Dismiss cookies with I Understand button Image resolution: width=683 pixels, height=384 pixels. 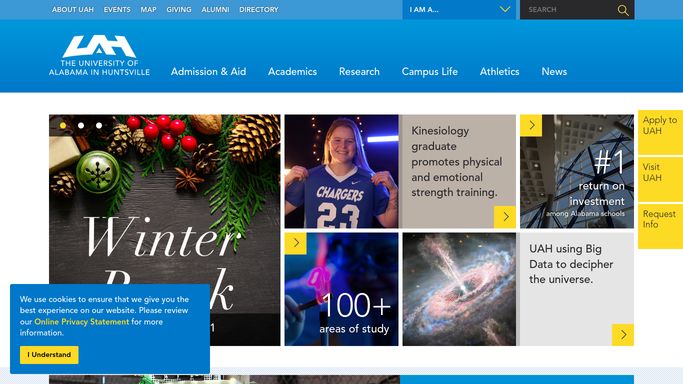(49, 355)
